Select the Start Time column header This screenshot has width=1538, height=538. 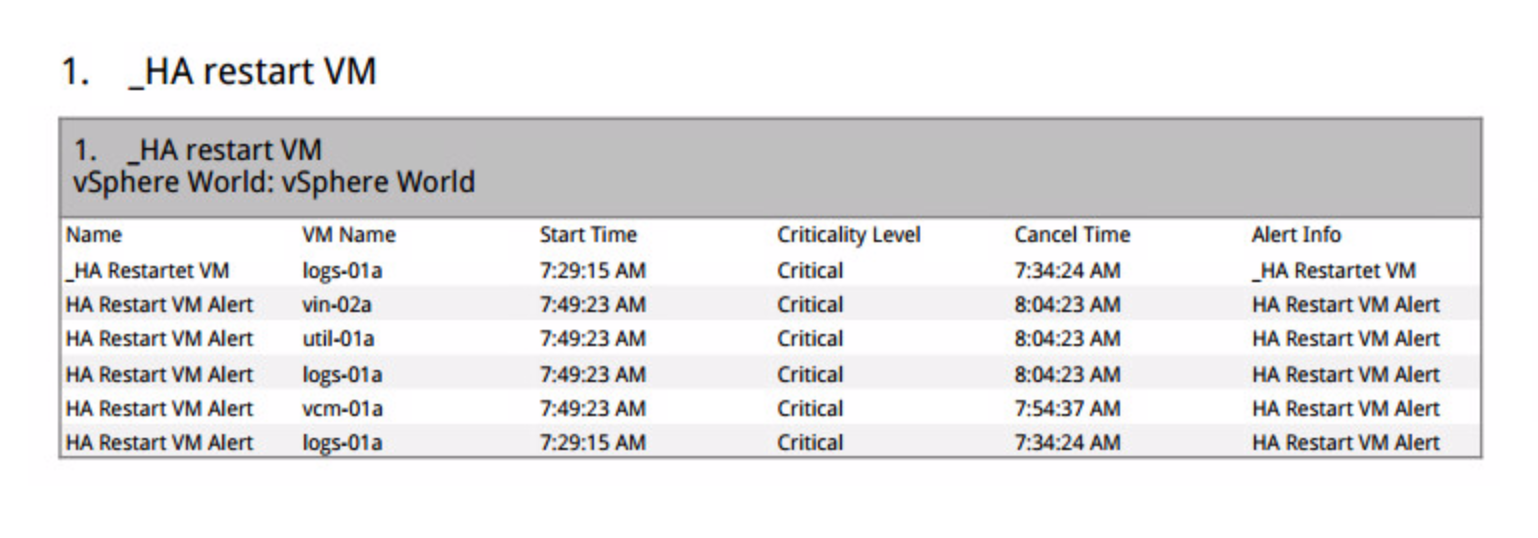(588, 236)
